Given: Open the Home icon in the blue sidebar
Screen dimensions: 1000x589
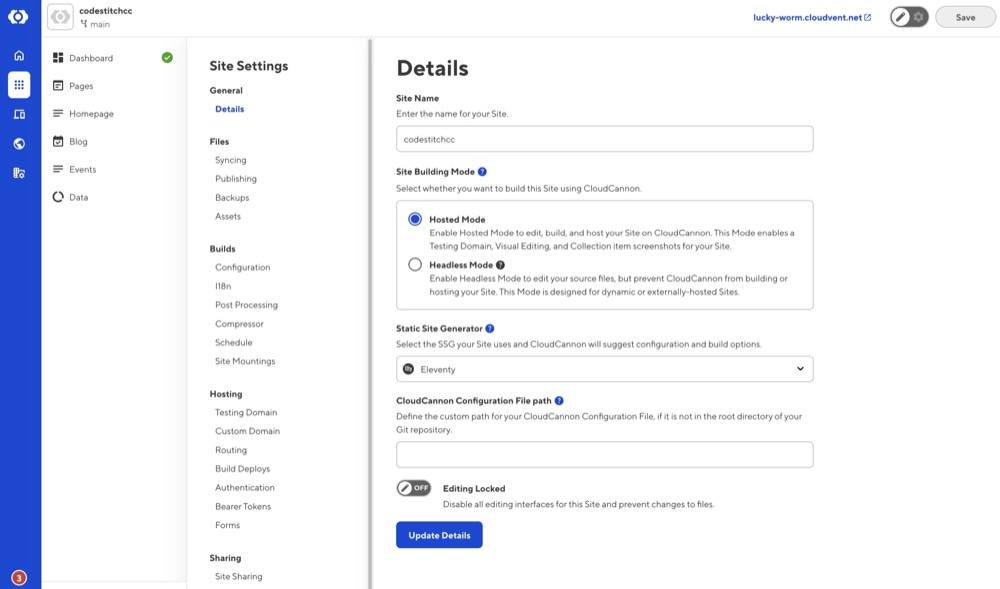Looking at the screenshot, I should pyautogui.click(x=17, y=56).
